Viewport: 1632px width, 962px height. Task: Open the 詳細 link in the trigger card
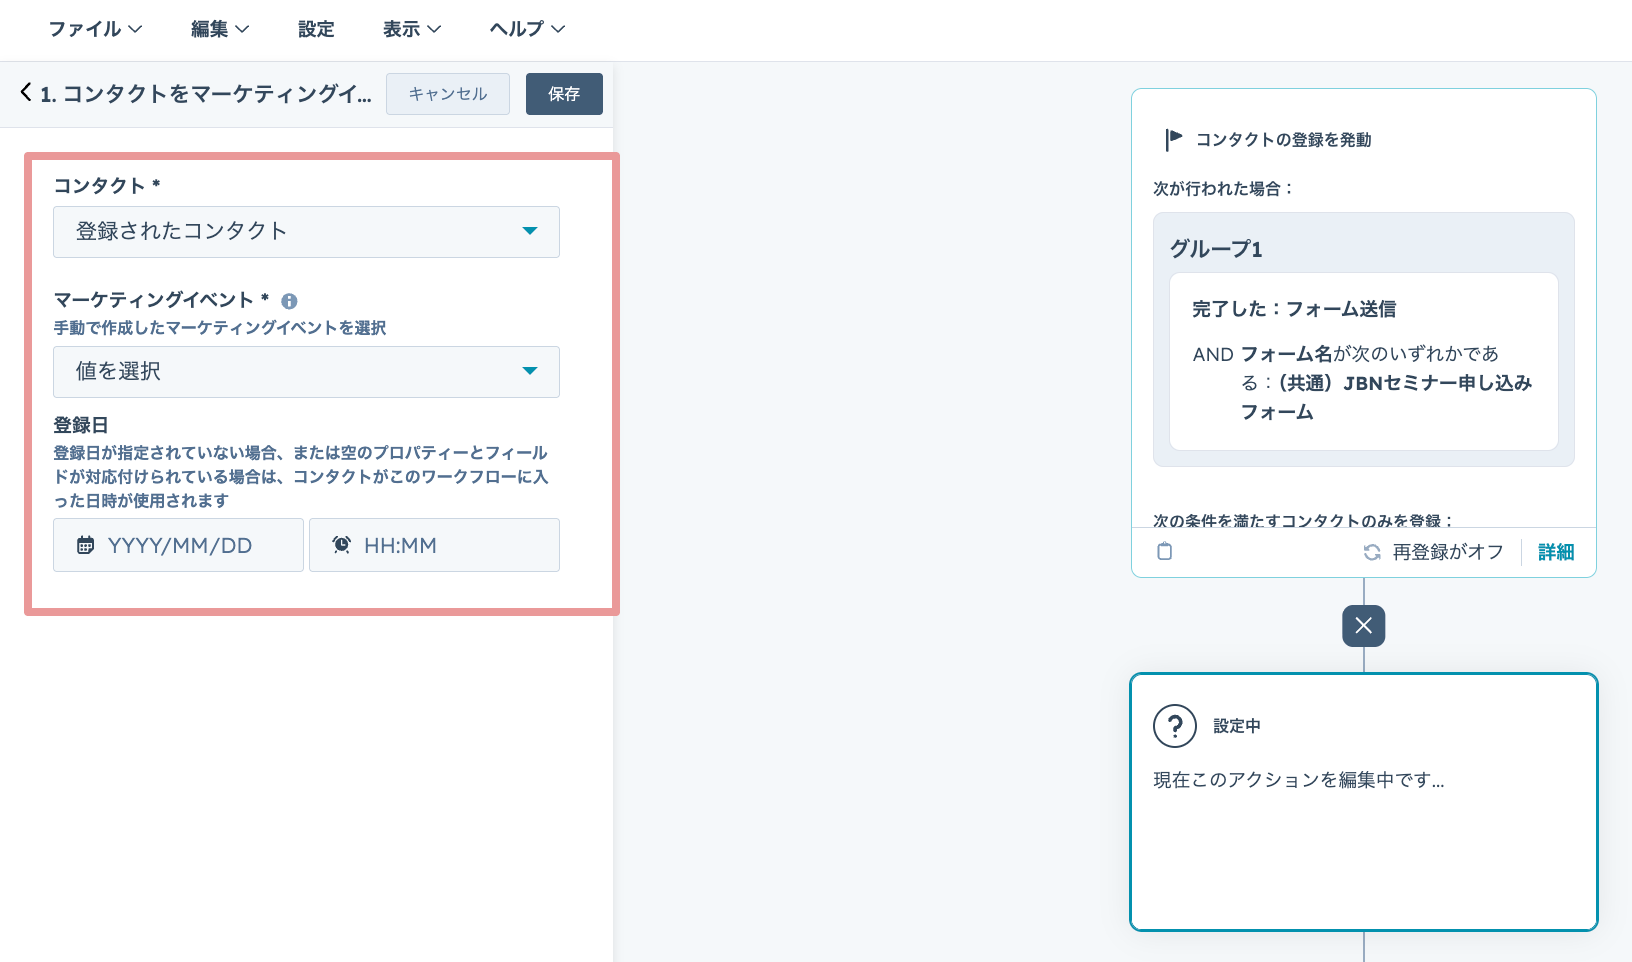(1555, 552)
